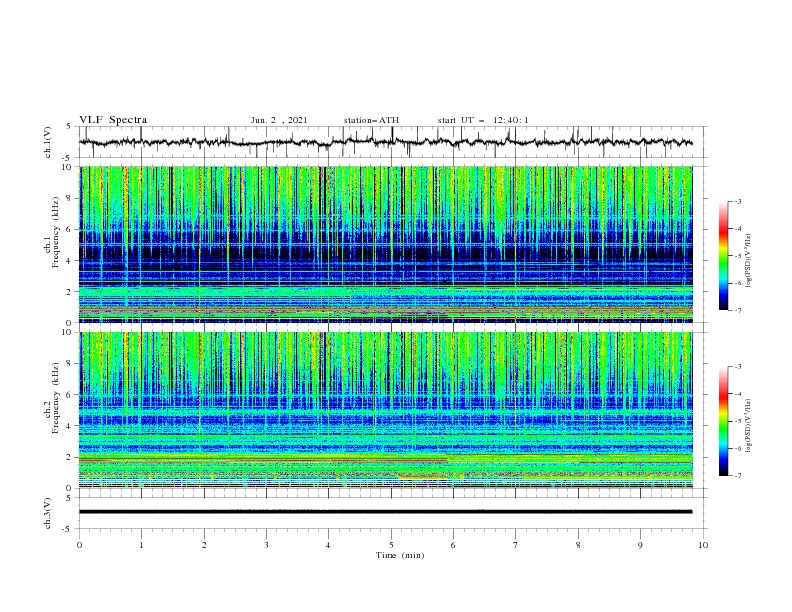The height and width of the screenshot is (612, 792).
Task: Click the ch.1 spectrogram color scale bar
Action: tap(723, 255)
